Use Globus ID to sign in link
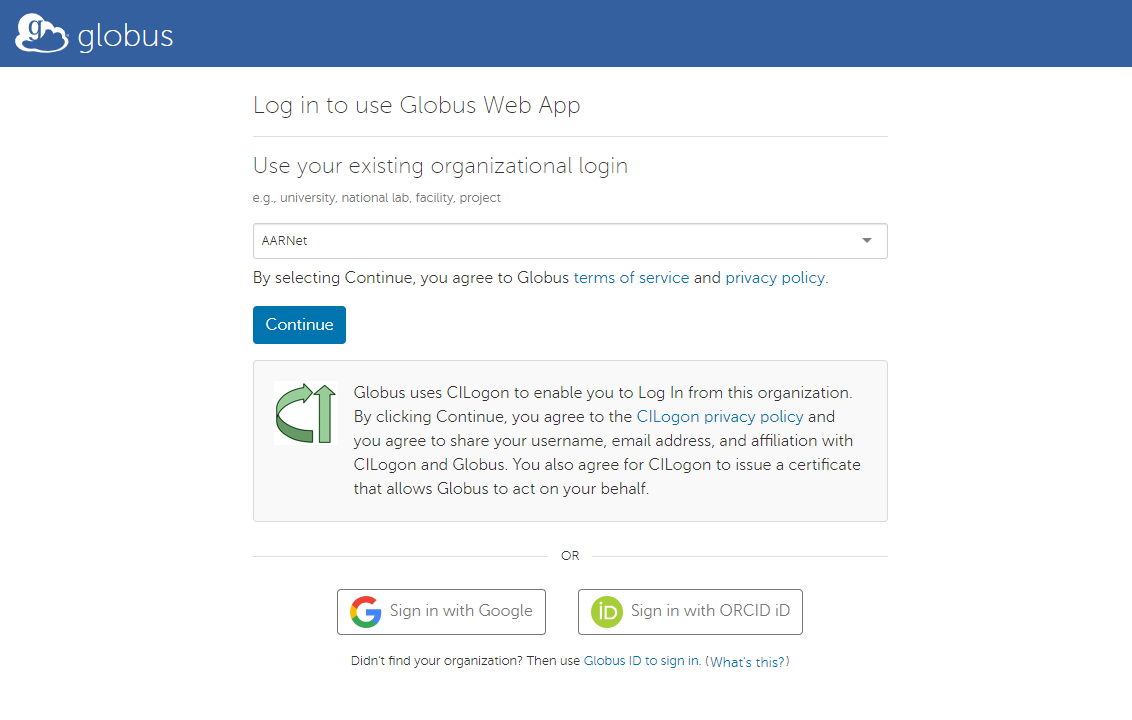This screenshot has width=1132, height=720. click(x=641, y=661)
